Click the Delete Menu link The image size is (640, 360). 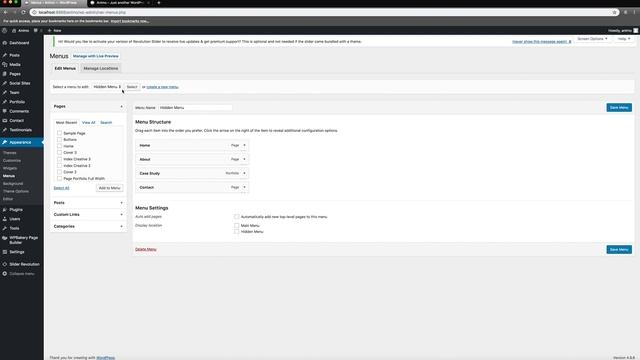(146, 249)
